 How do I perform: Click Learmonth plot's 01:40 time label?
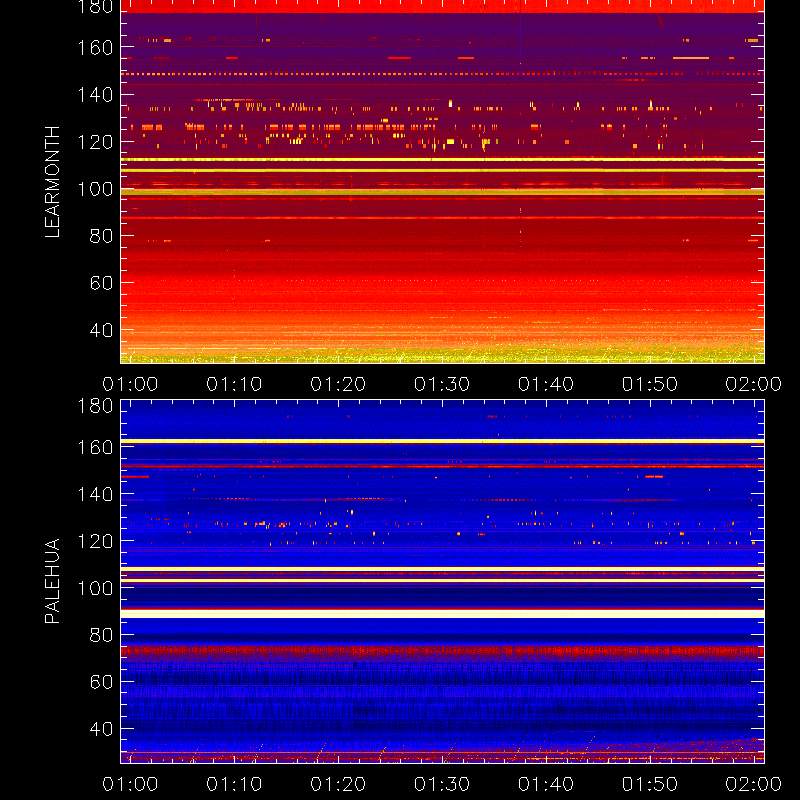pos(546,384)
